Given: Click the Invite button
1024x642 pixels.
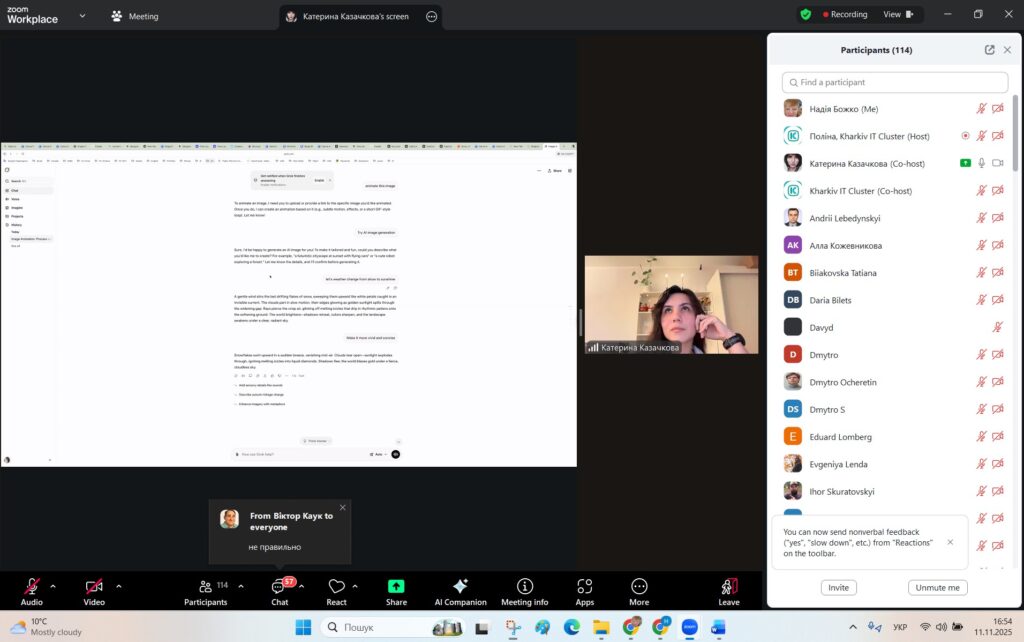Looking at the screenshot, I should pos(838,588).
